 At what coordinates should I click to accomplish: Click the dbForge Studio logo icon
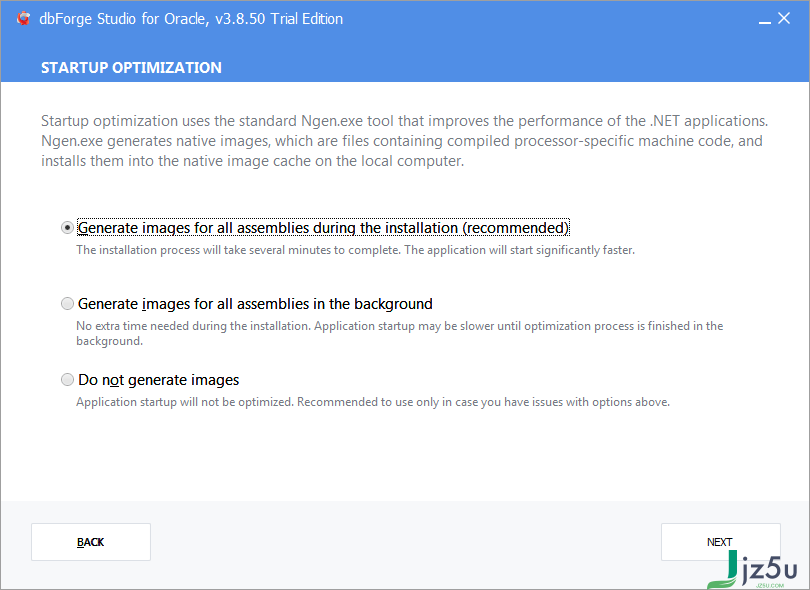coord(23,19)
